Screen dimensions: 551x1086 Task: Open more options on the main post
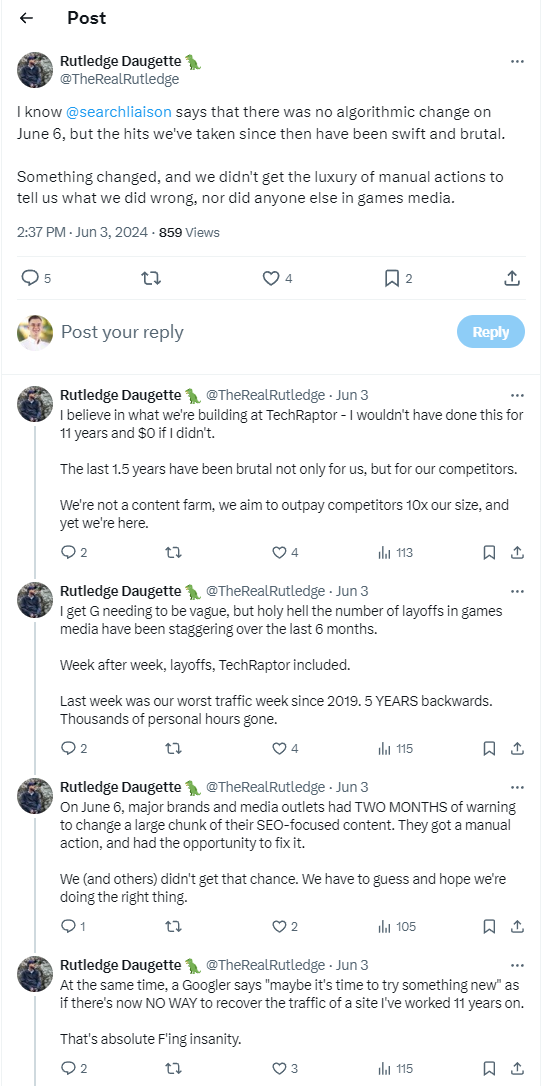coord(517,62)
